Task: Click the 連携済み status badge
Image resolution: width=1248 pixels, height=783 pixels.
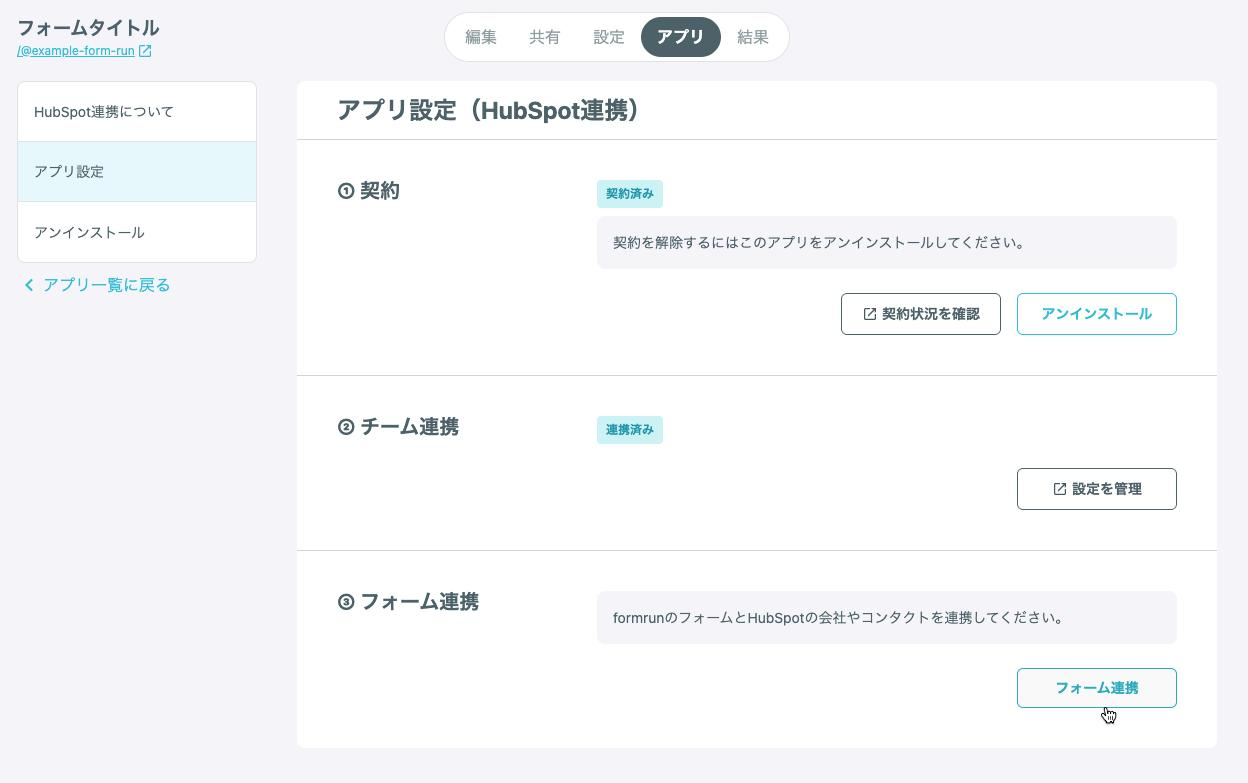Action: pyautogui.click(x=630, y=430)
